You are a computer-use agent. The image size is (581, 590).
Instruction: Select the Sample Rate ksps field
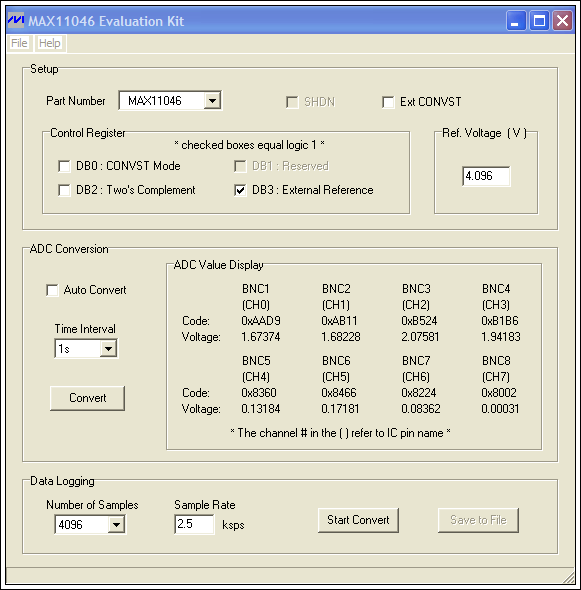195,524
